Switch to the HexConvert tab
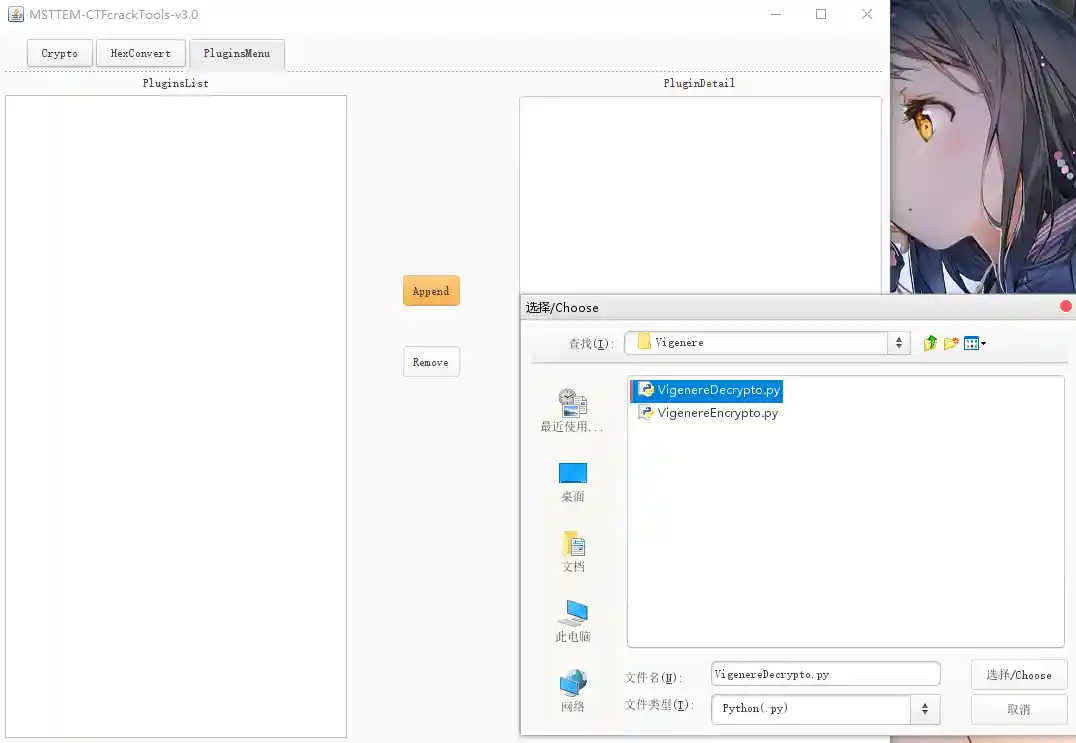This screenshot has height=743, width=1076. pos(141,54)
